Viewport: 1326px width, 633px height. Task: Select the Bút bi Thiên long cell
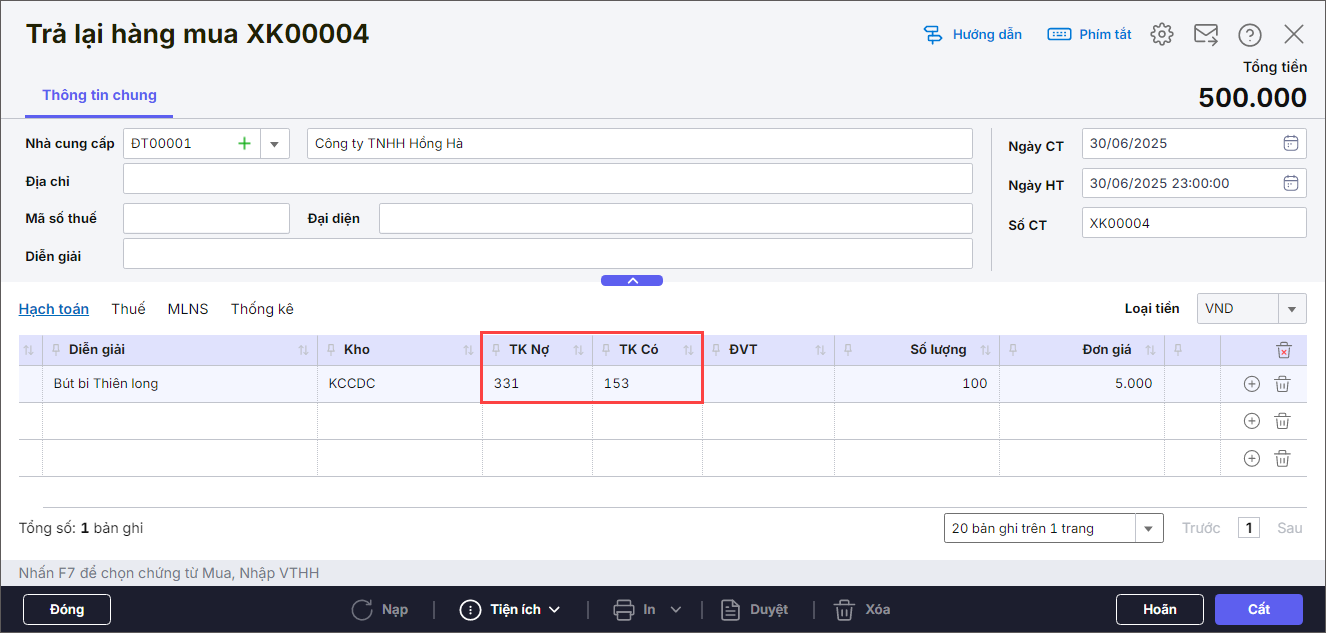pyautogui.click(x=180, y=384)
